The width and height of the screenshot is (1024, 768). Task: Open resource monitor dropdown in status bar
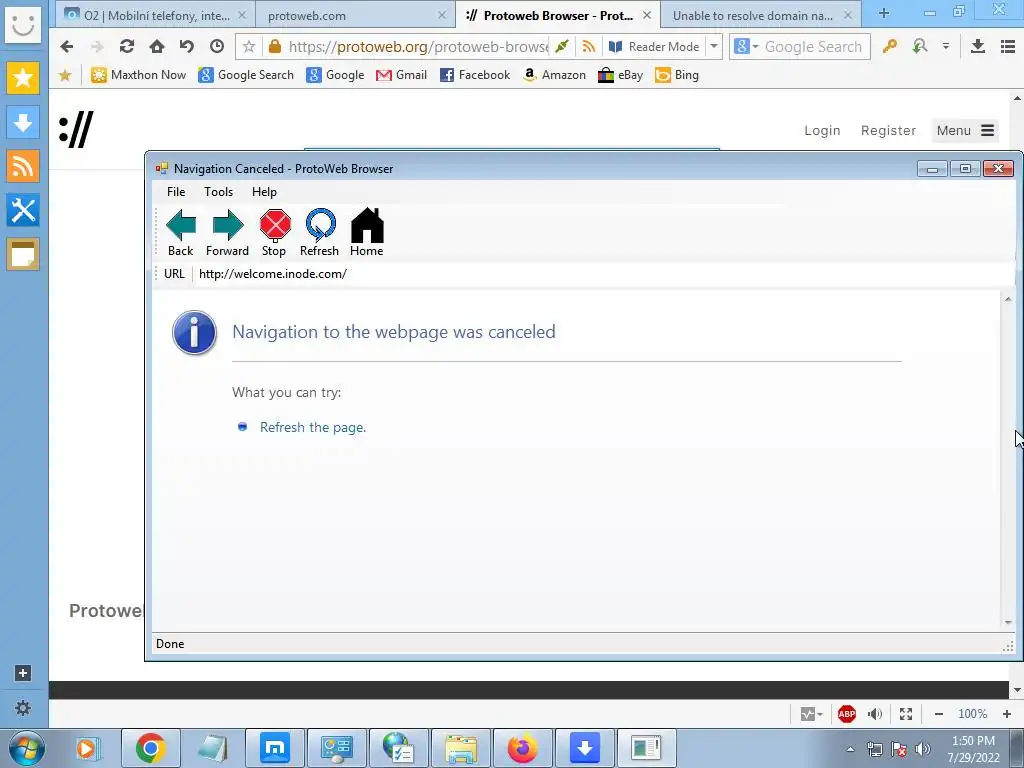click(811, 714)
